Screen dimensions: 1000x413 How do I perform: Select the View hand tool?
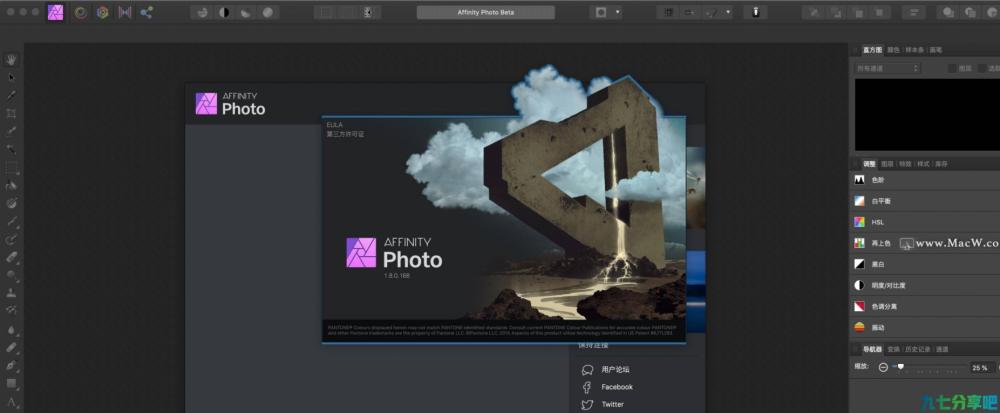point(11,59)
